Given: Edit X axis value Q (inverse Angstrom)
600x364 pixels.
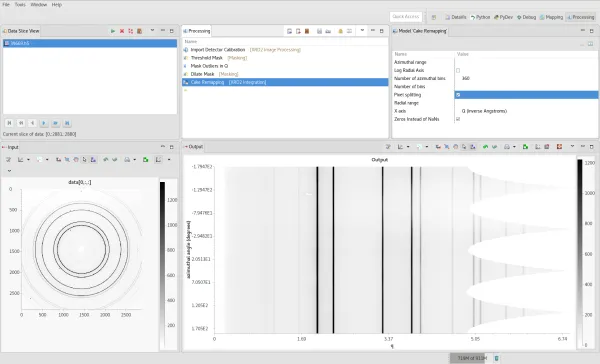Looking at the screenshot, I should (526, 111).
